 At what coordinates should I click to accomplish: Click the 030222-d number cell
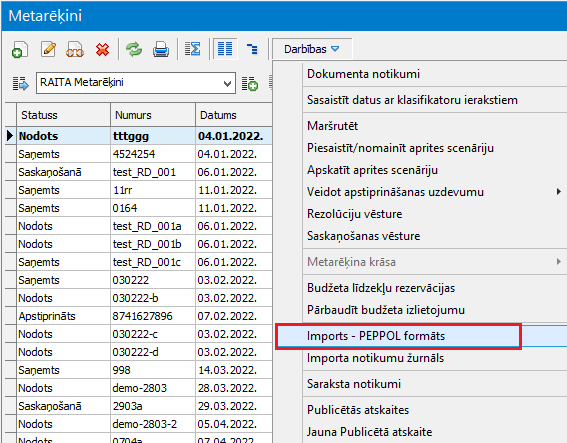point(153,352)
